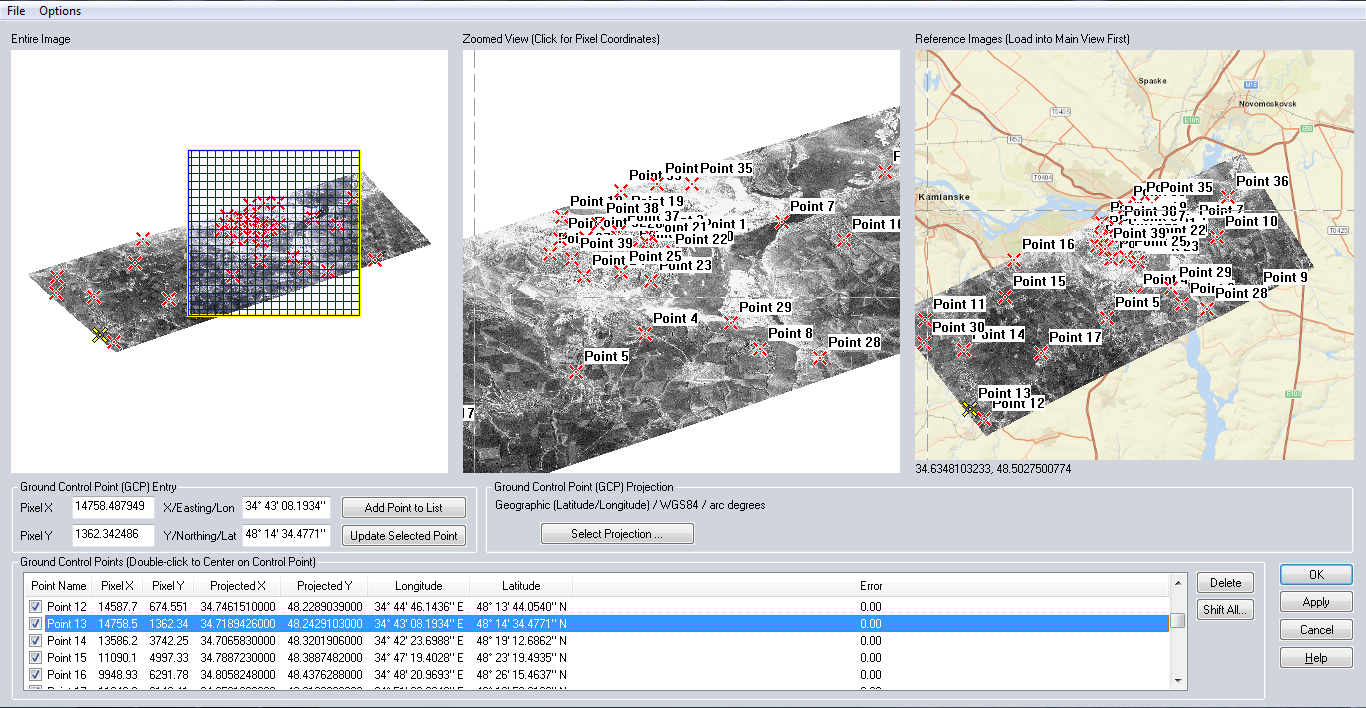Click the Point 29 marker in Zoomed View
Screen dimensions: 1366x708
coord(731,323)
